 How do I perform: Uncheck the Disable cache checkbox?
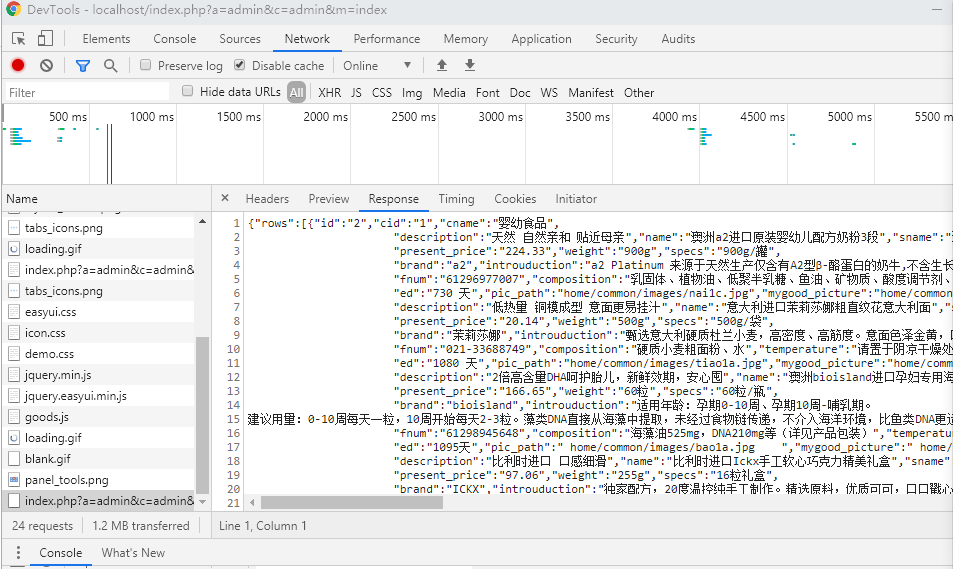239,65
